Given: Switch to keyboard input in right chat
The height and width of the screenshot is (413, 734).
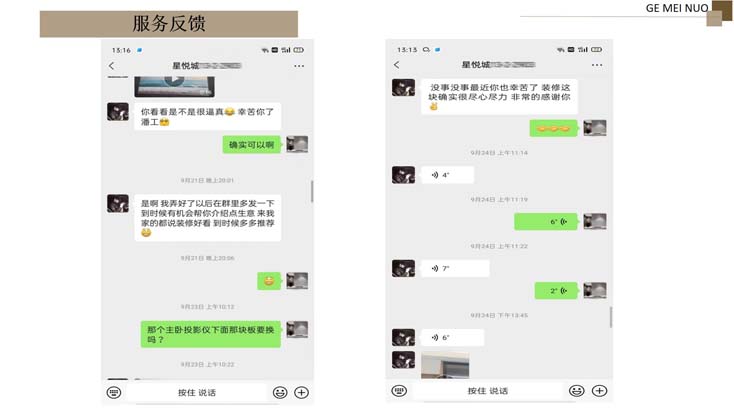Looking at the screenshot, I should 399,391.
